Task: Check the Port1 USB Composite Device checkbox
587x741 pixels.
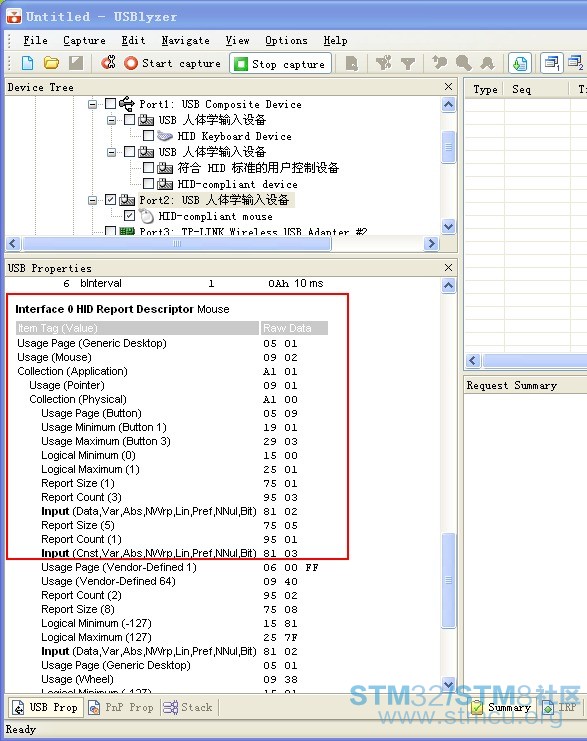Action: tap(111, 103)
